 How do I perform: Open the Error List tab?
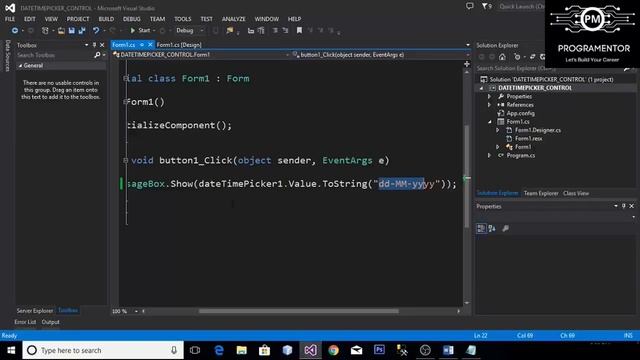25,322
